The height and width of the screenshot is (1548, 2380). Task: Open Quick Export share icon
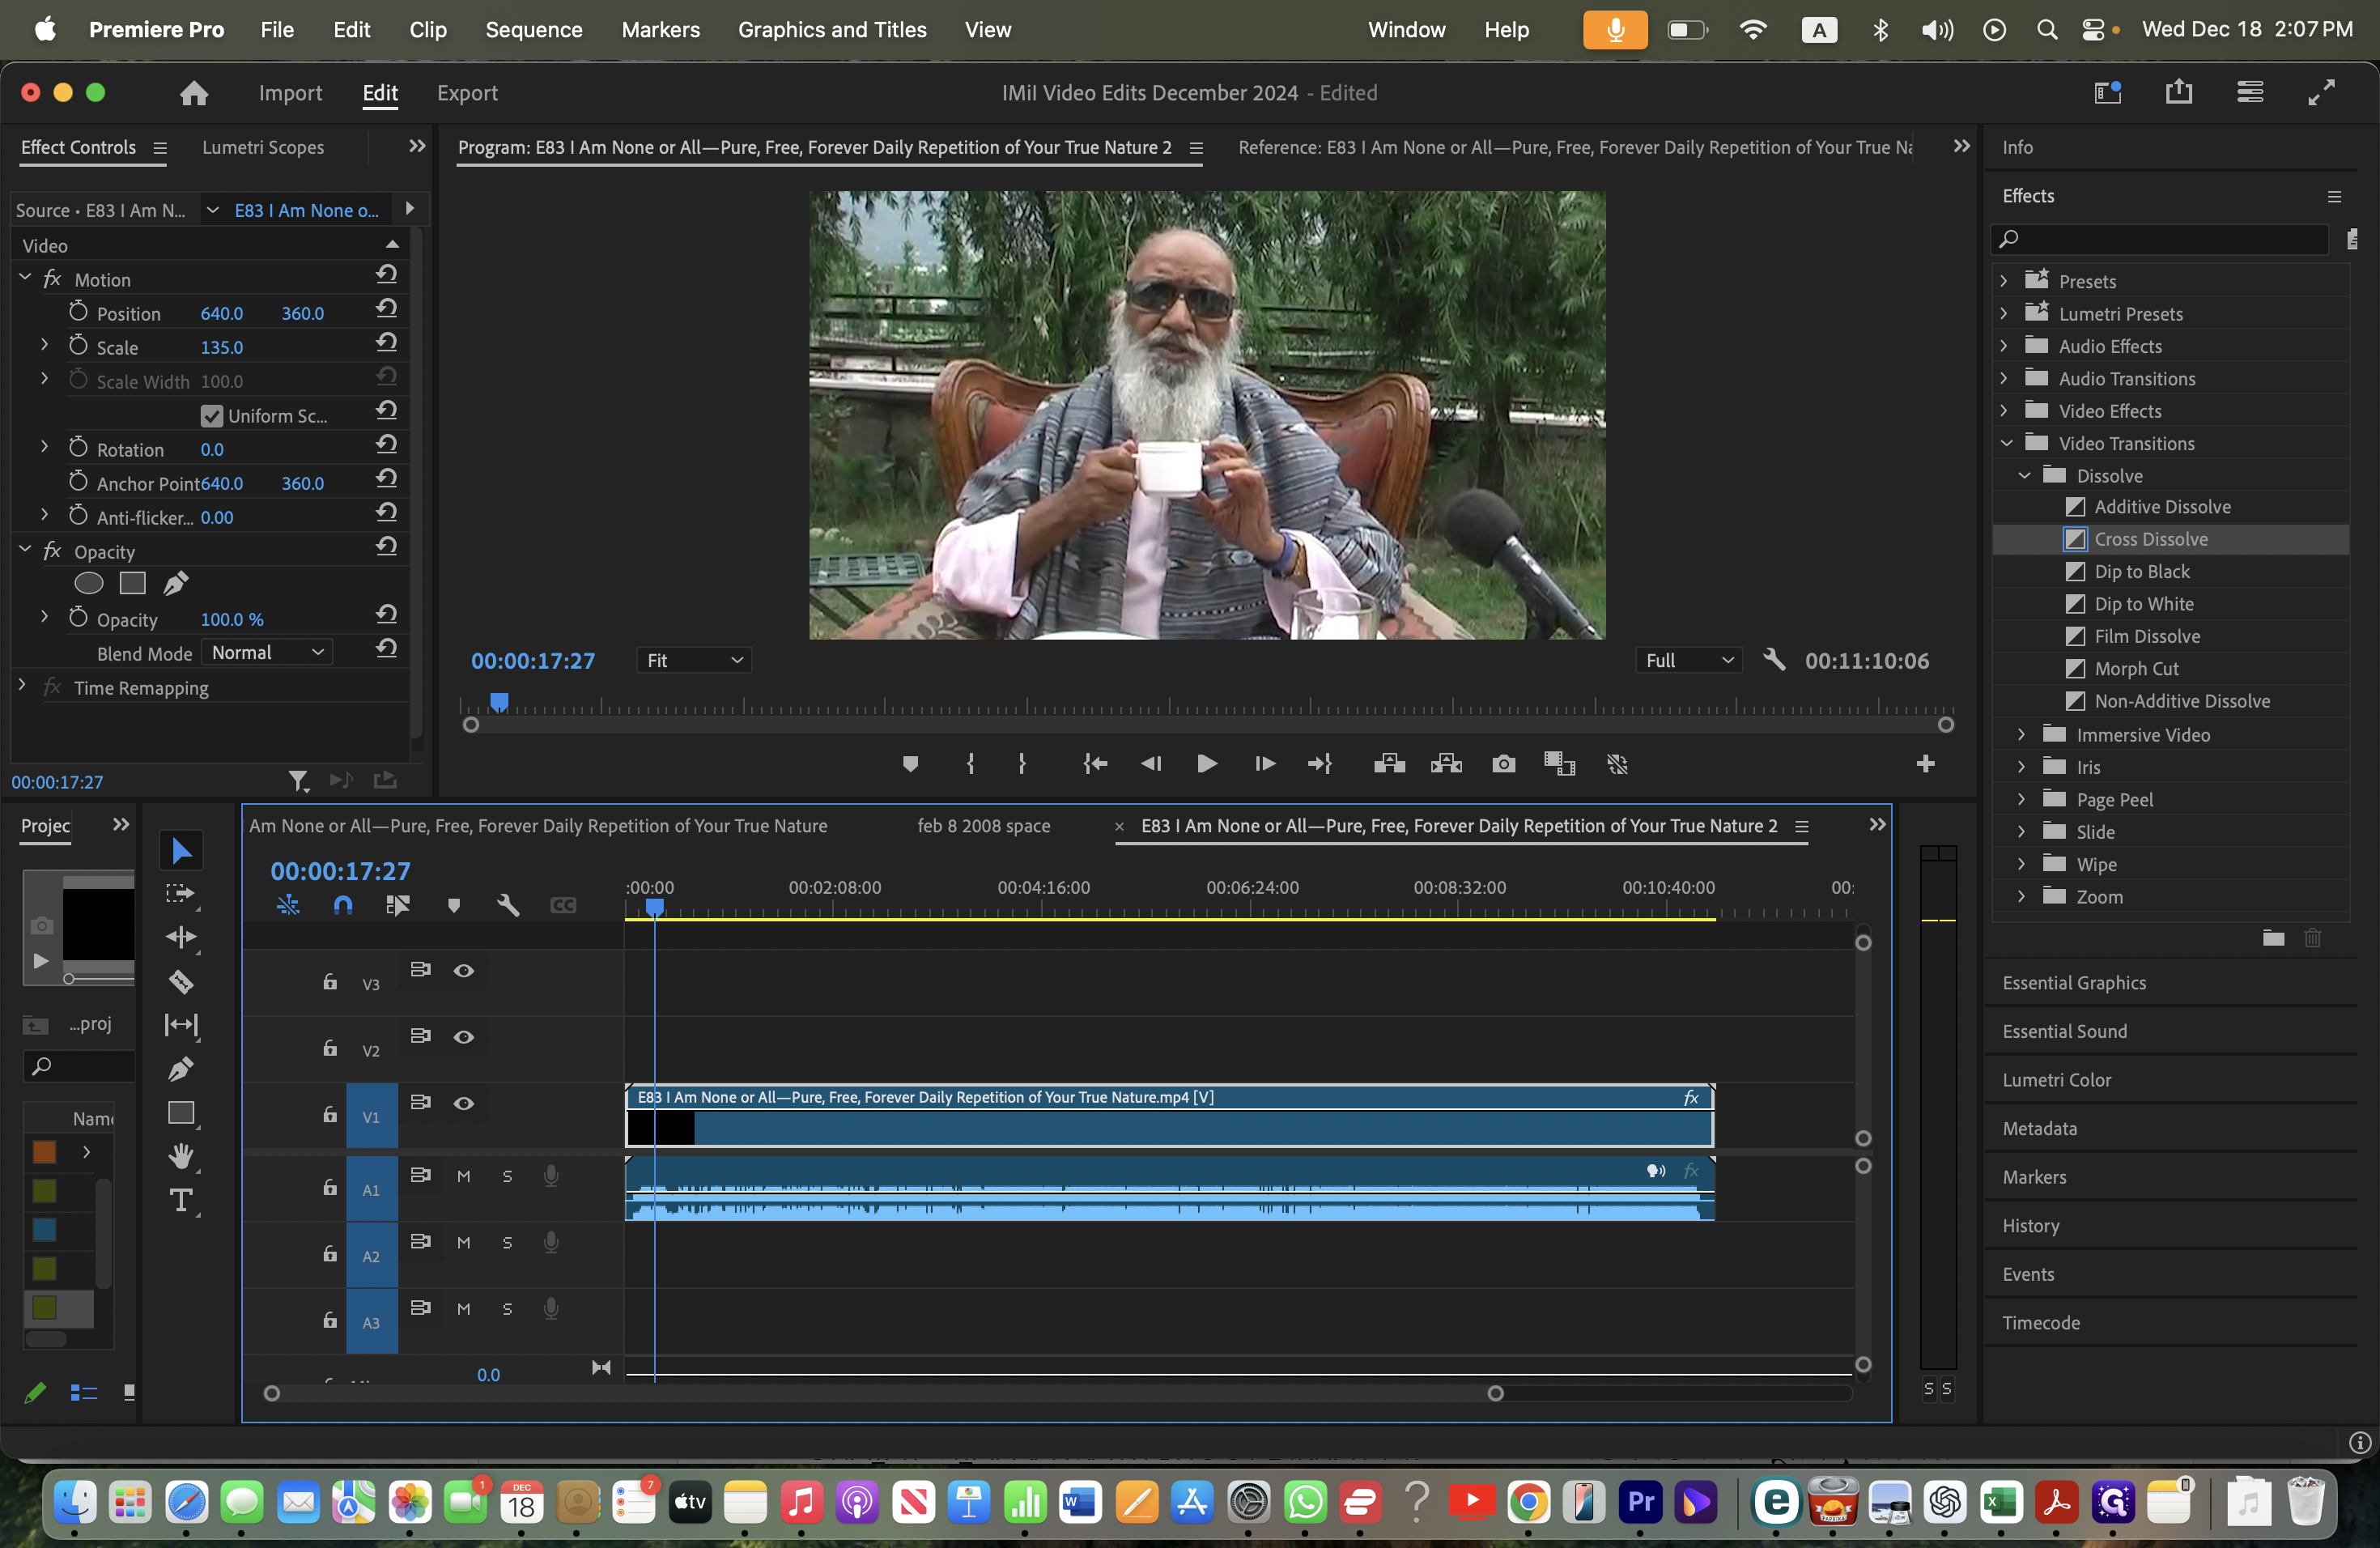point(2178,92)
